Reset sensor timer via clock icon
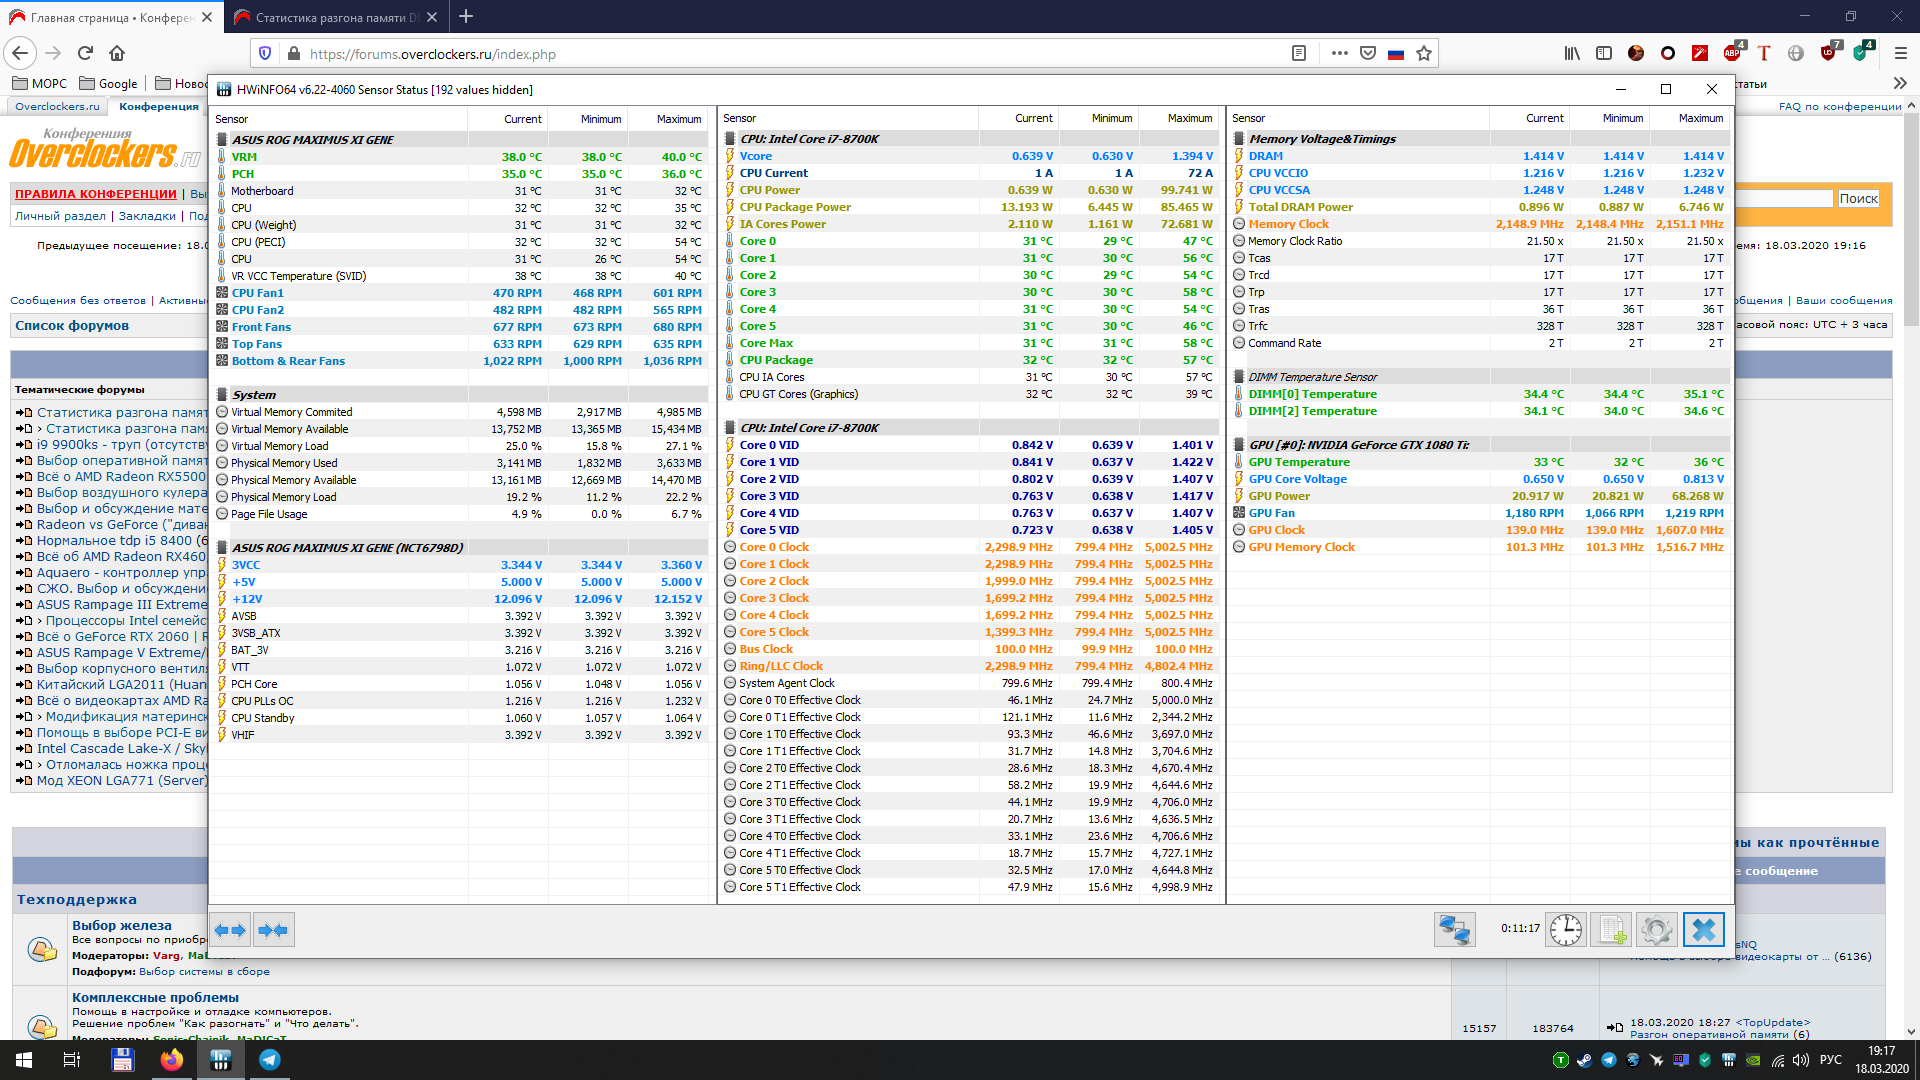1920x1080 pixels. [1565, 930]
